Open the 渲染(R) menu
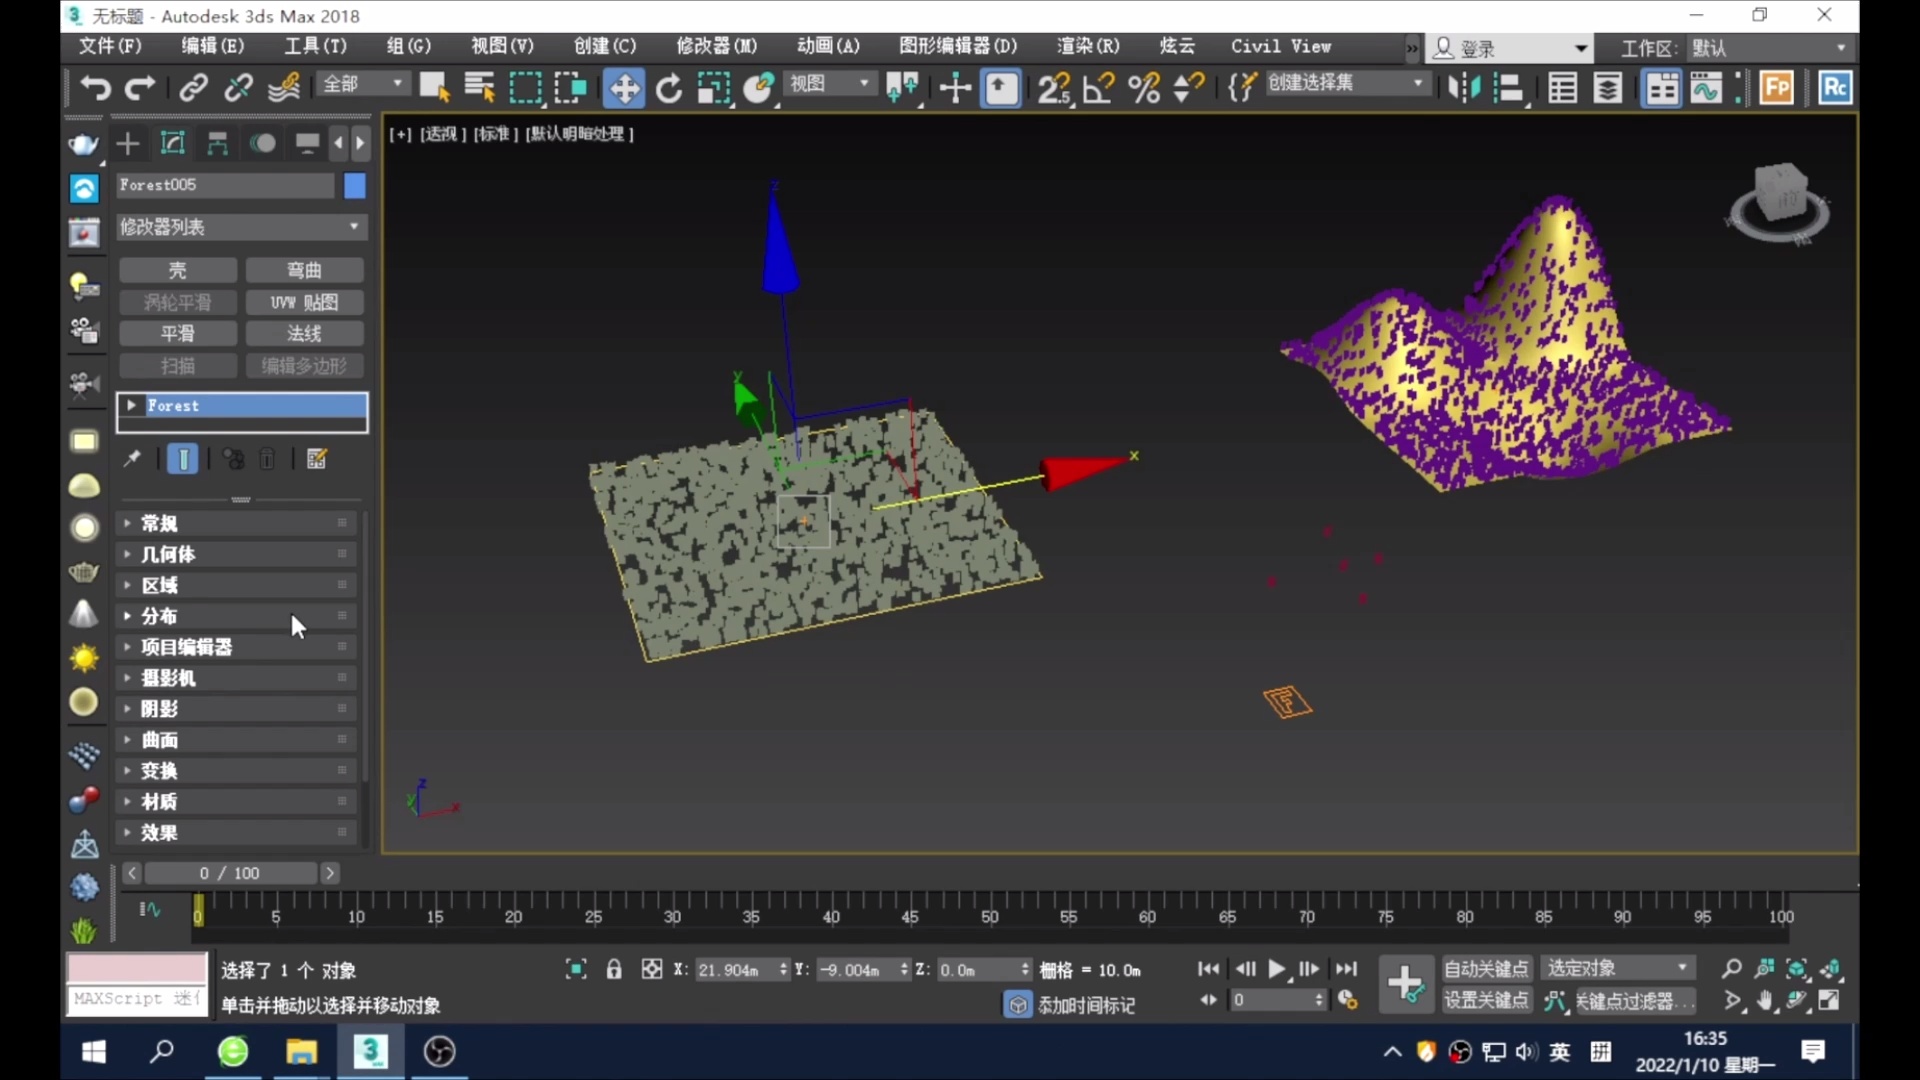Image resolution: width=1920 pixels, height=1080 pixels. 1088,46
